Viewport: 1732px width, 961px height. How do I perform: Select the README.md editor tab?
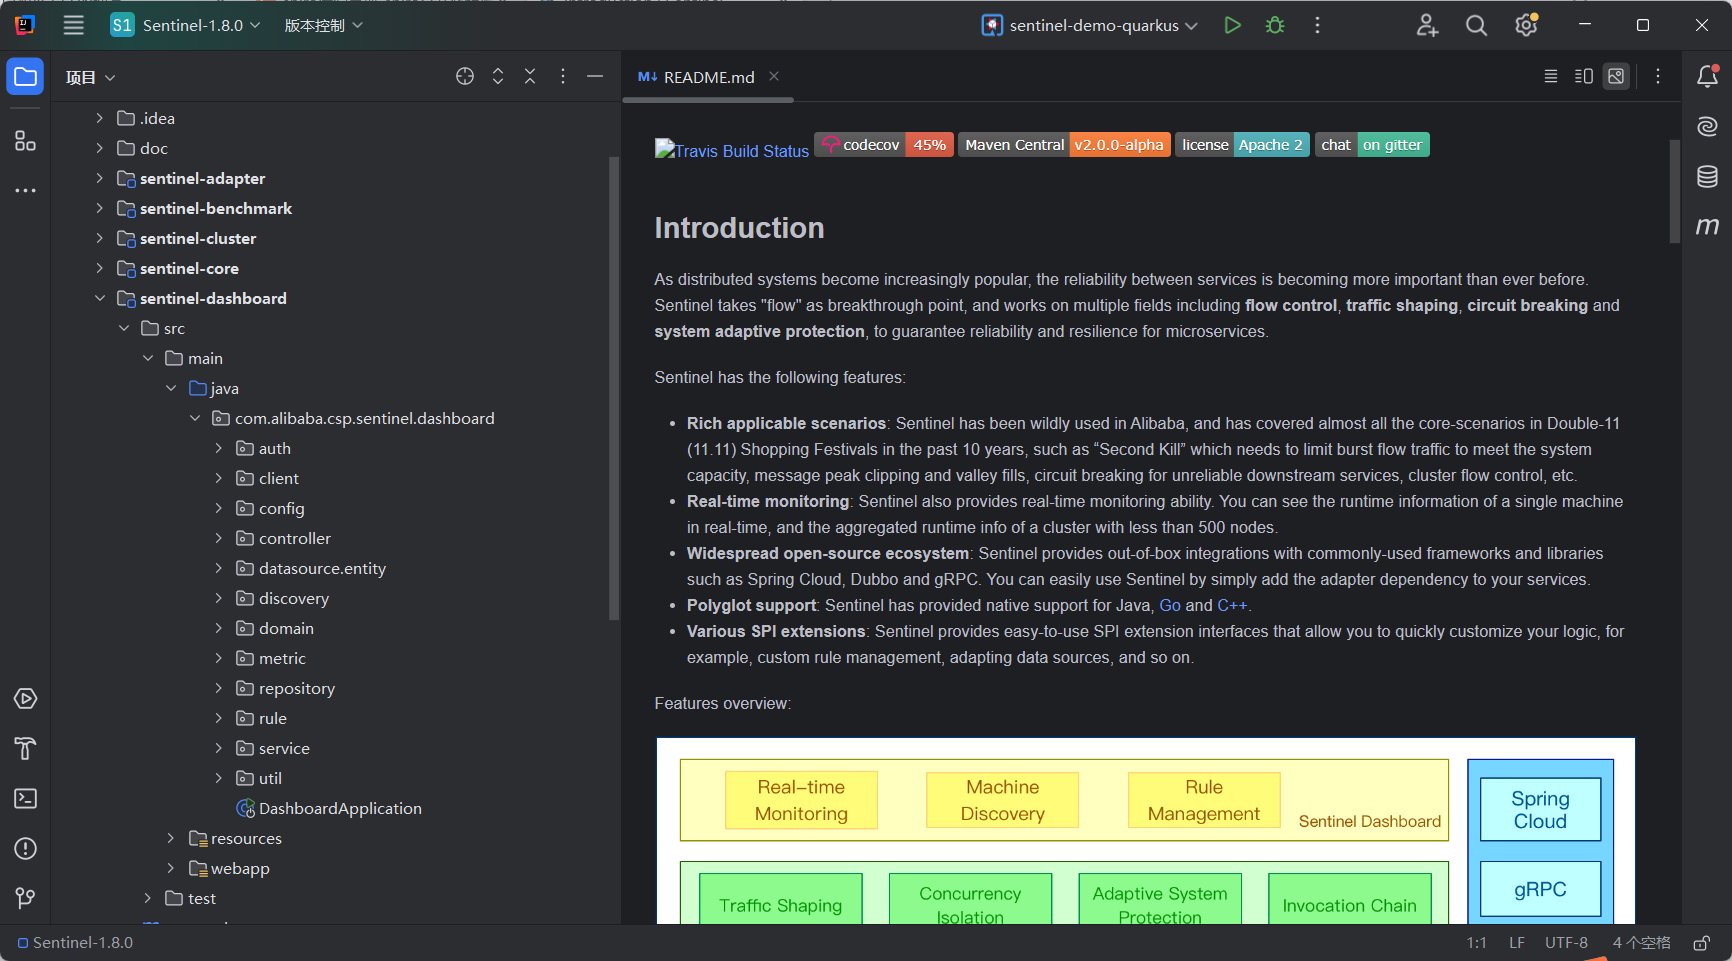tap(708, 77)
